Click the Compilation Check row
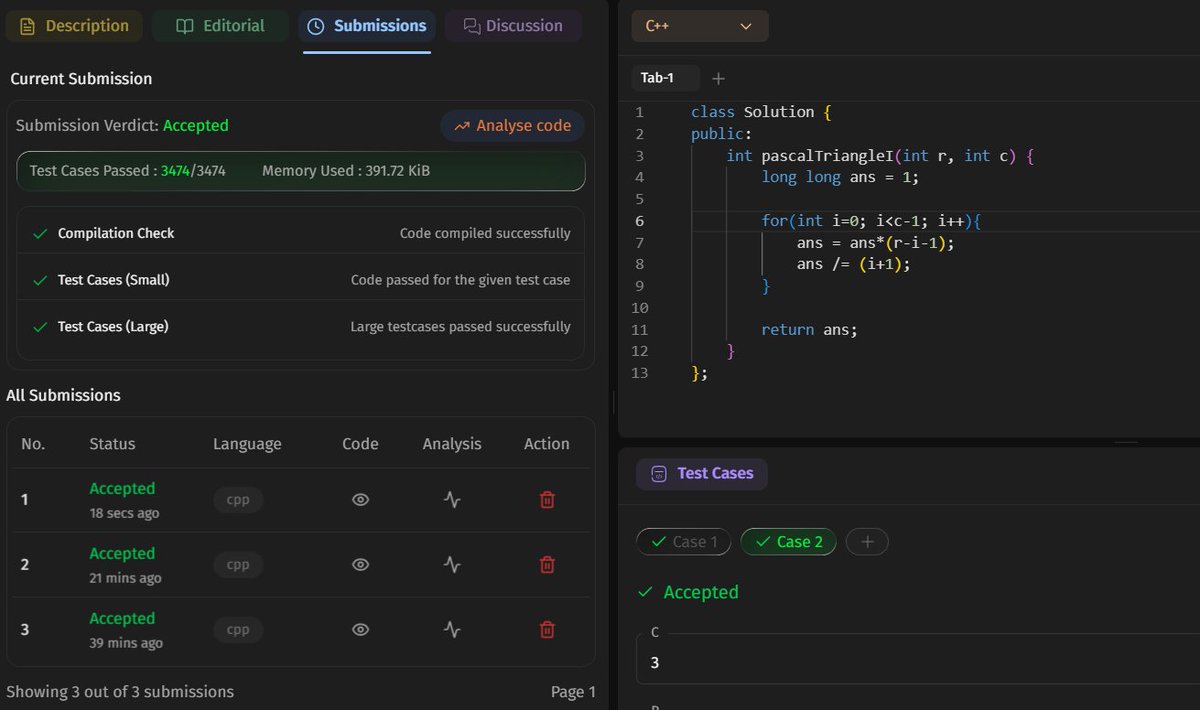 point(301,233)
